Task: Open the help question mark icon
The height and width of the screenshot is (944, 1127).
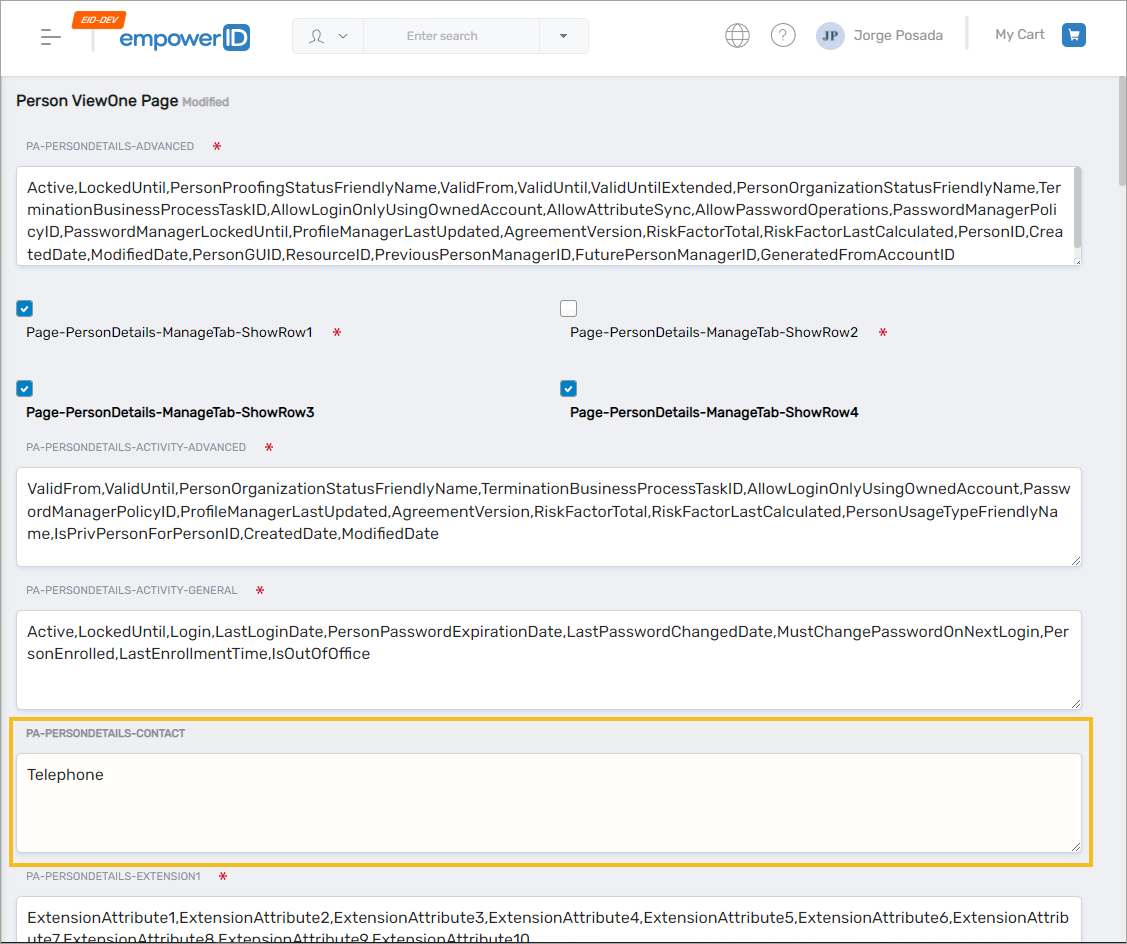Action: [783, 36]
